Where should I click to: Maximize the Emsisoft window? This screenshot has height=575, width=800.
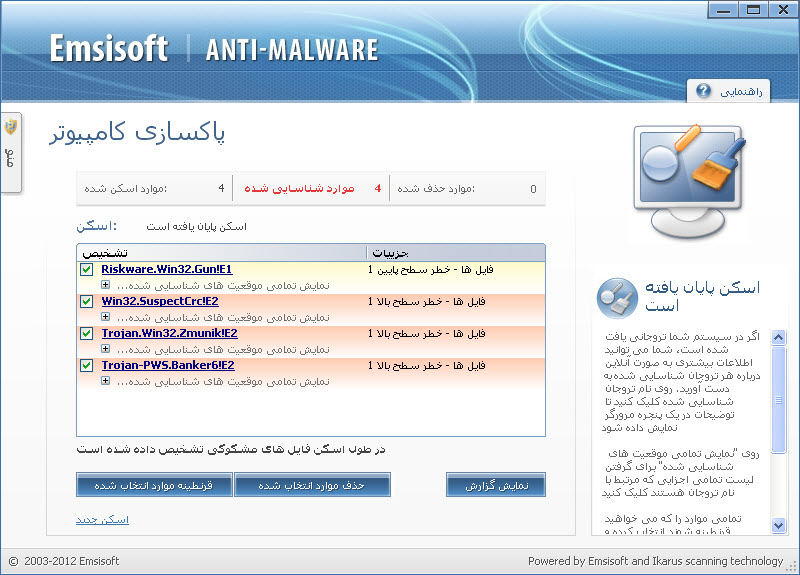[753, 10]
